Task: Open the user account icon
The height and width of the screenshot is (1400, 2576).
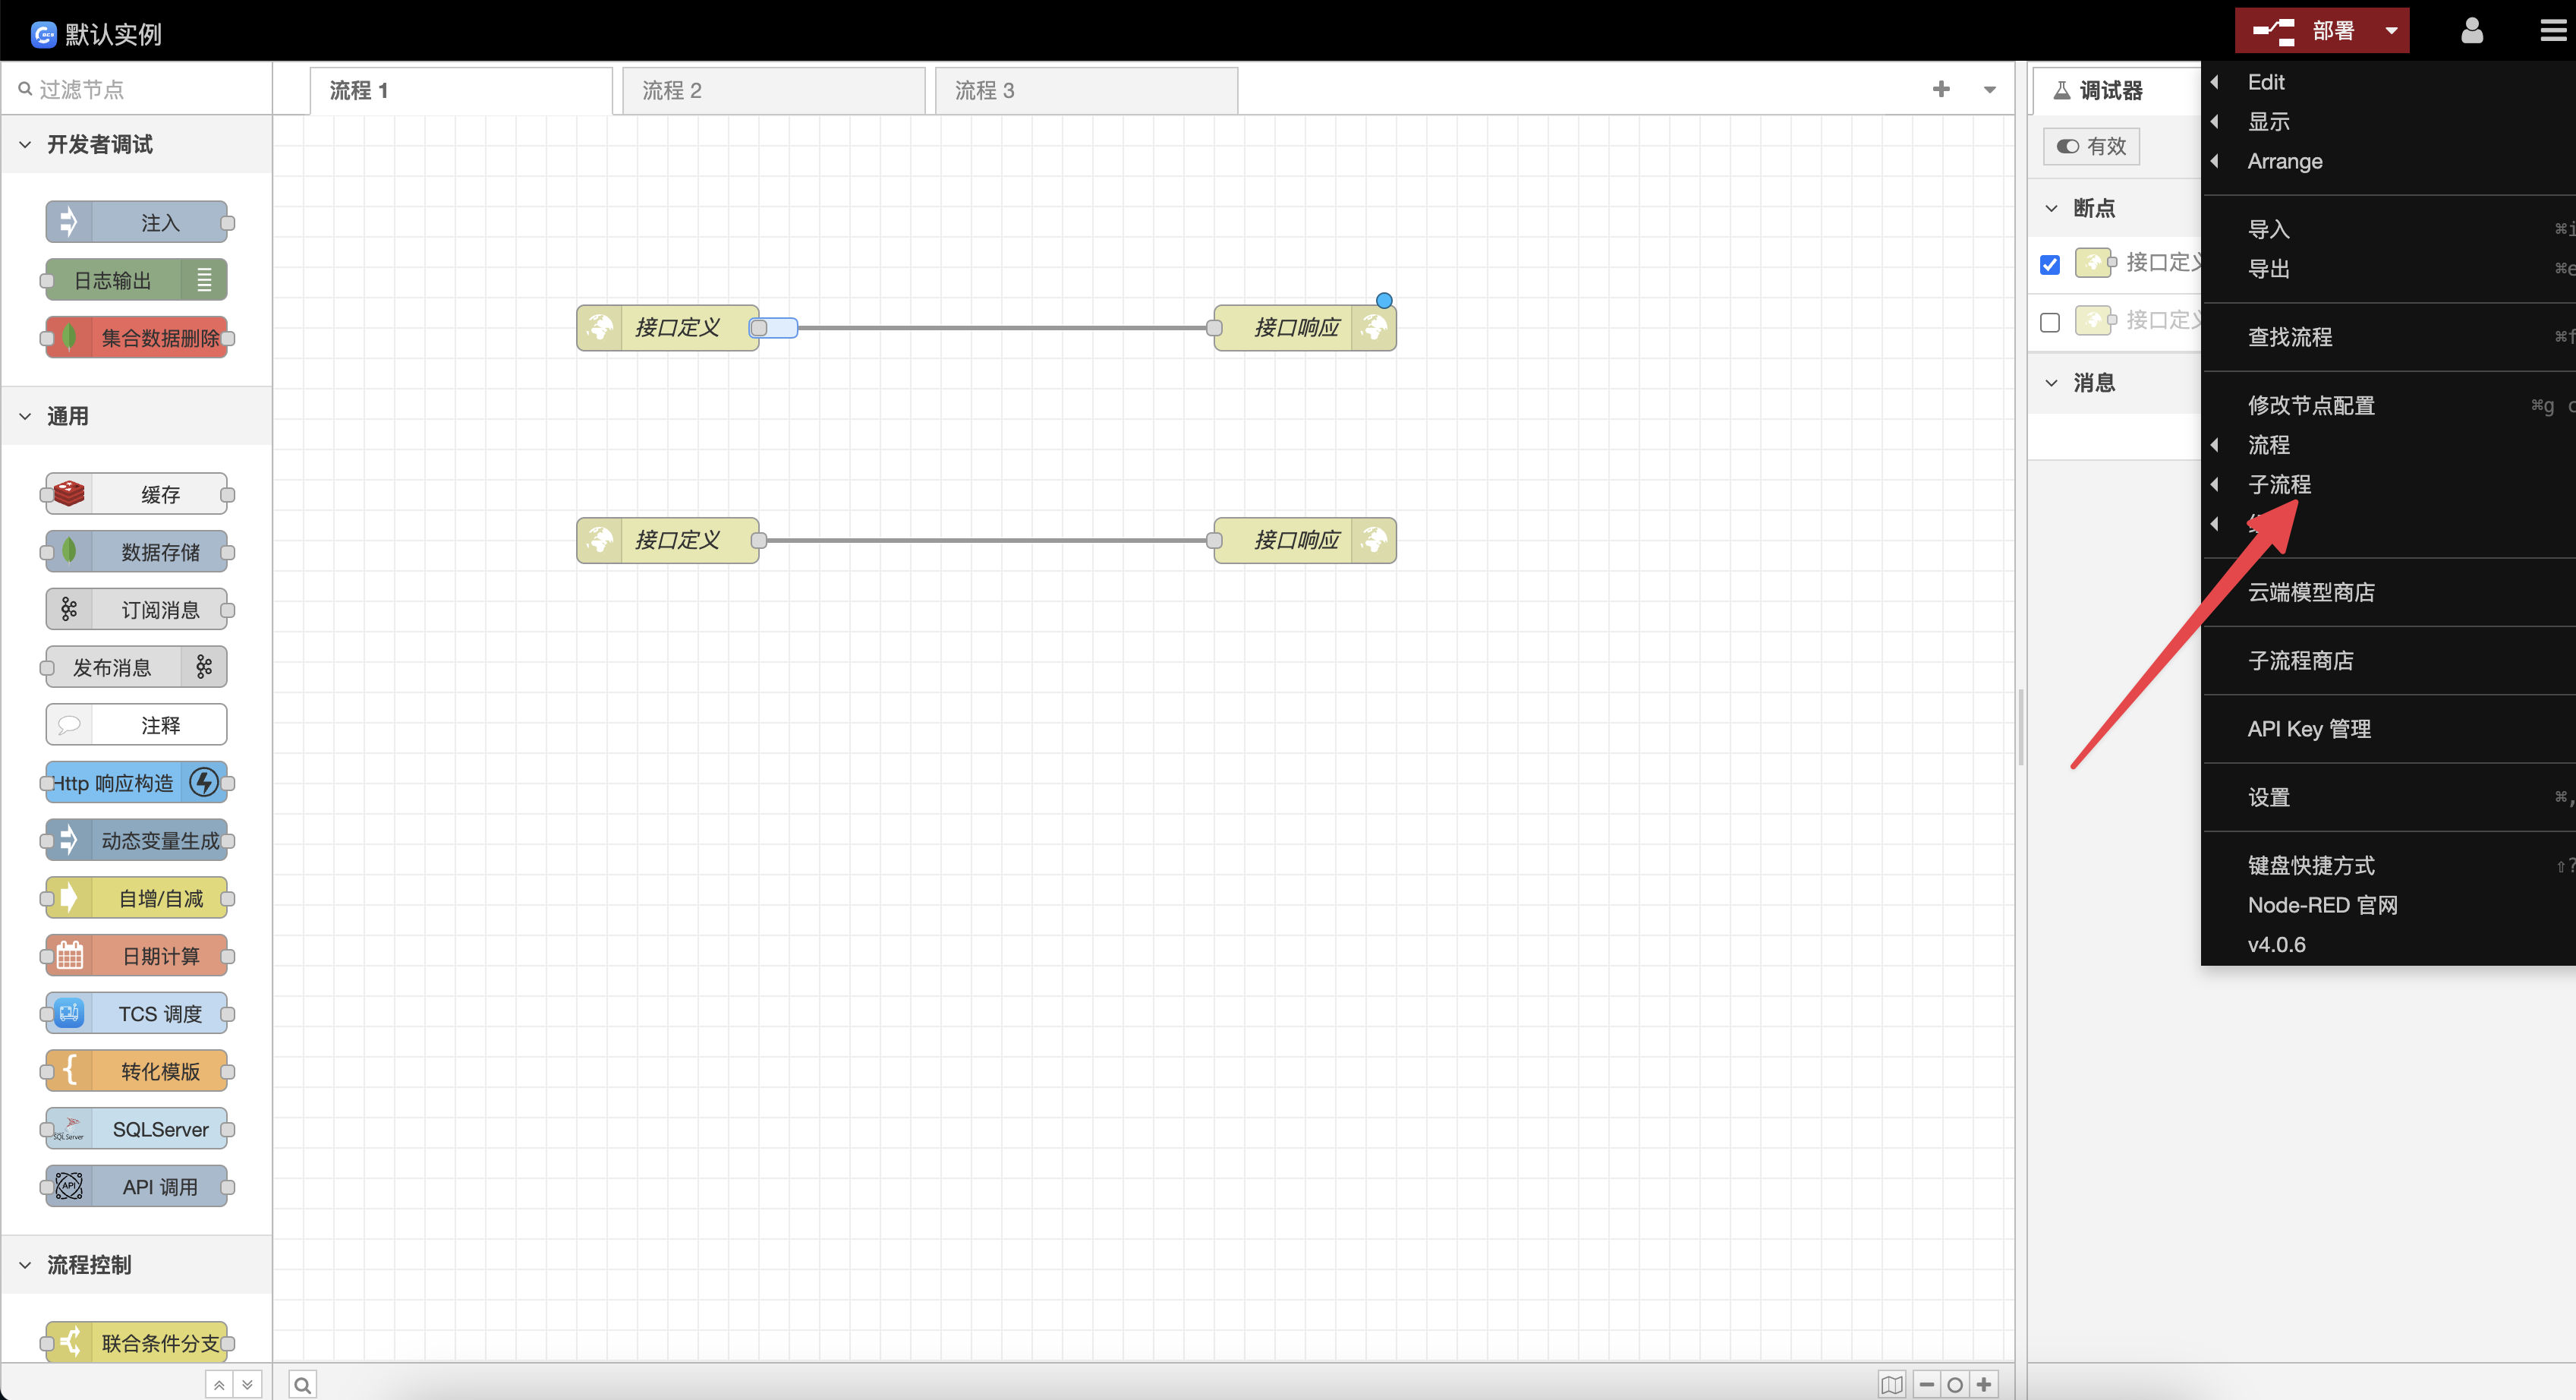Action: [x=2471, y=31]
